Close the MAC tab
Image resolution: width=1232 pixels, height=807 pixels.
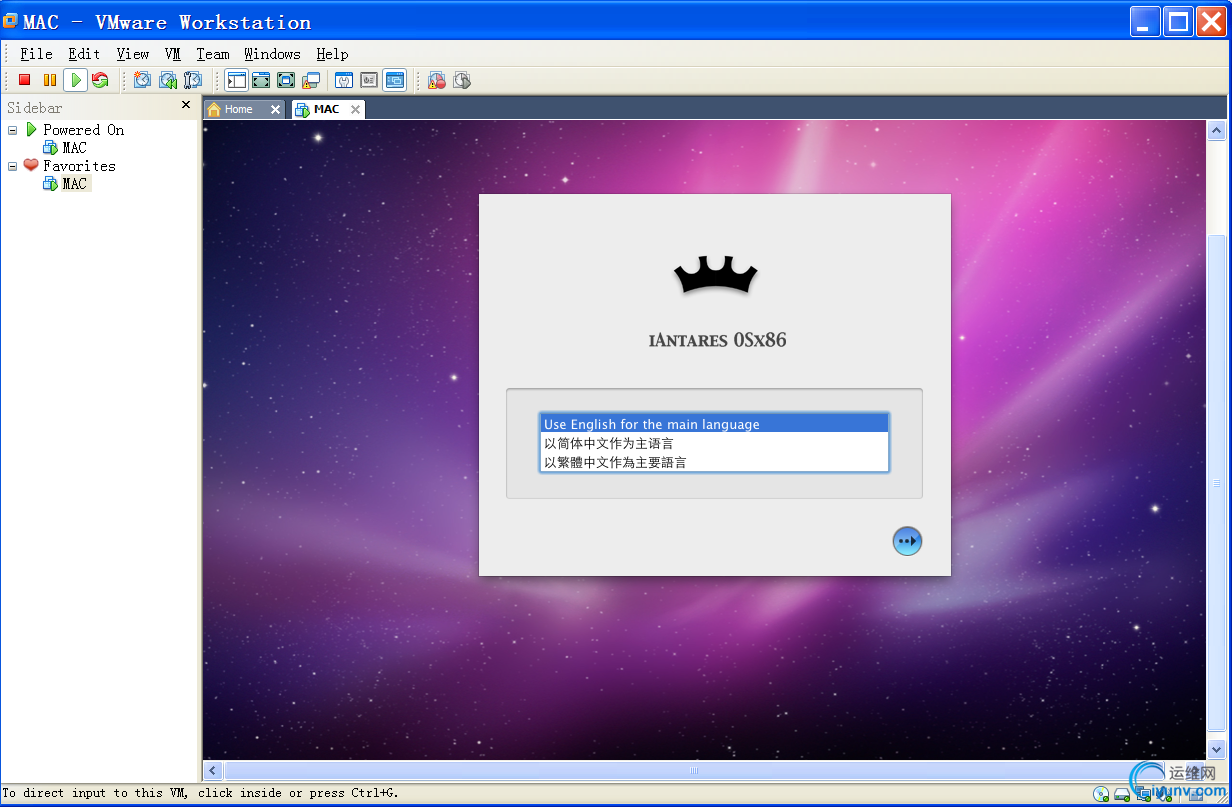[354, 109]
